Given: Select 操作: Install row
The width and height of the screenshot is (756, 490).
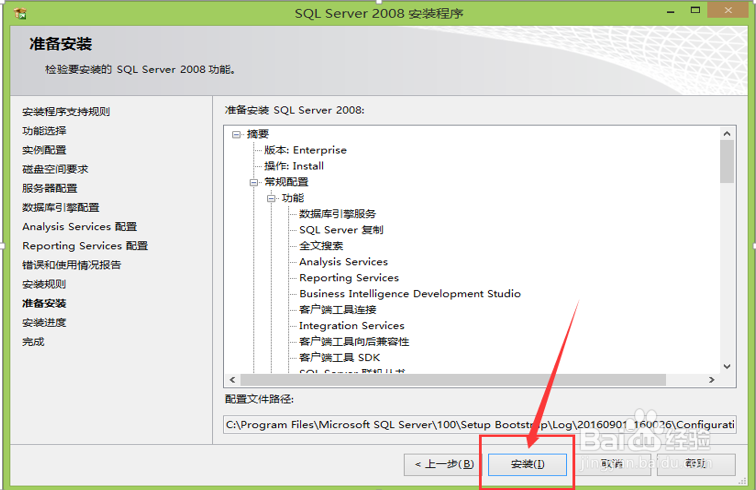Looking at the screenshot, I should pos(294,166).
